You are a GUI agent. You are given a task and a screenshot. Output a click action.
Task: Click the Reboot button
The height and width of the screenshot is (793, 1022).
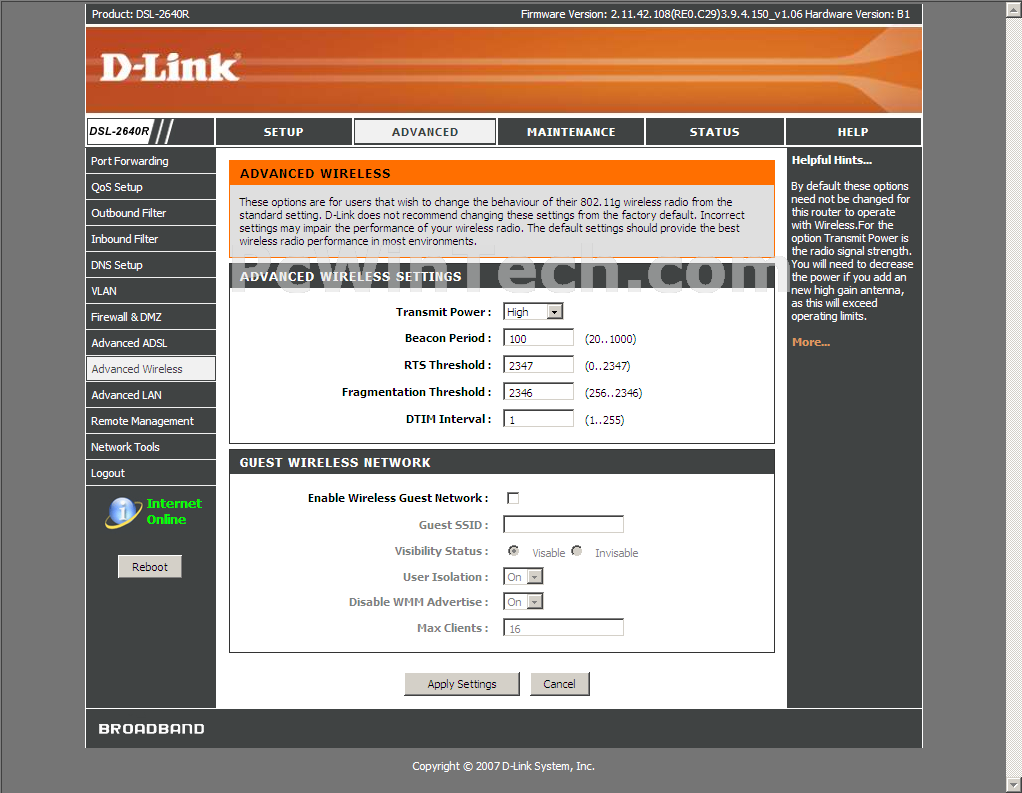150,567
